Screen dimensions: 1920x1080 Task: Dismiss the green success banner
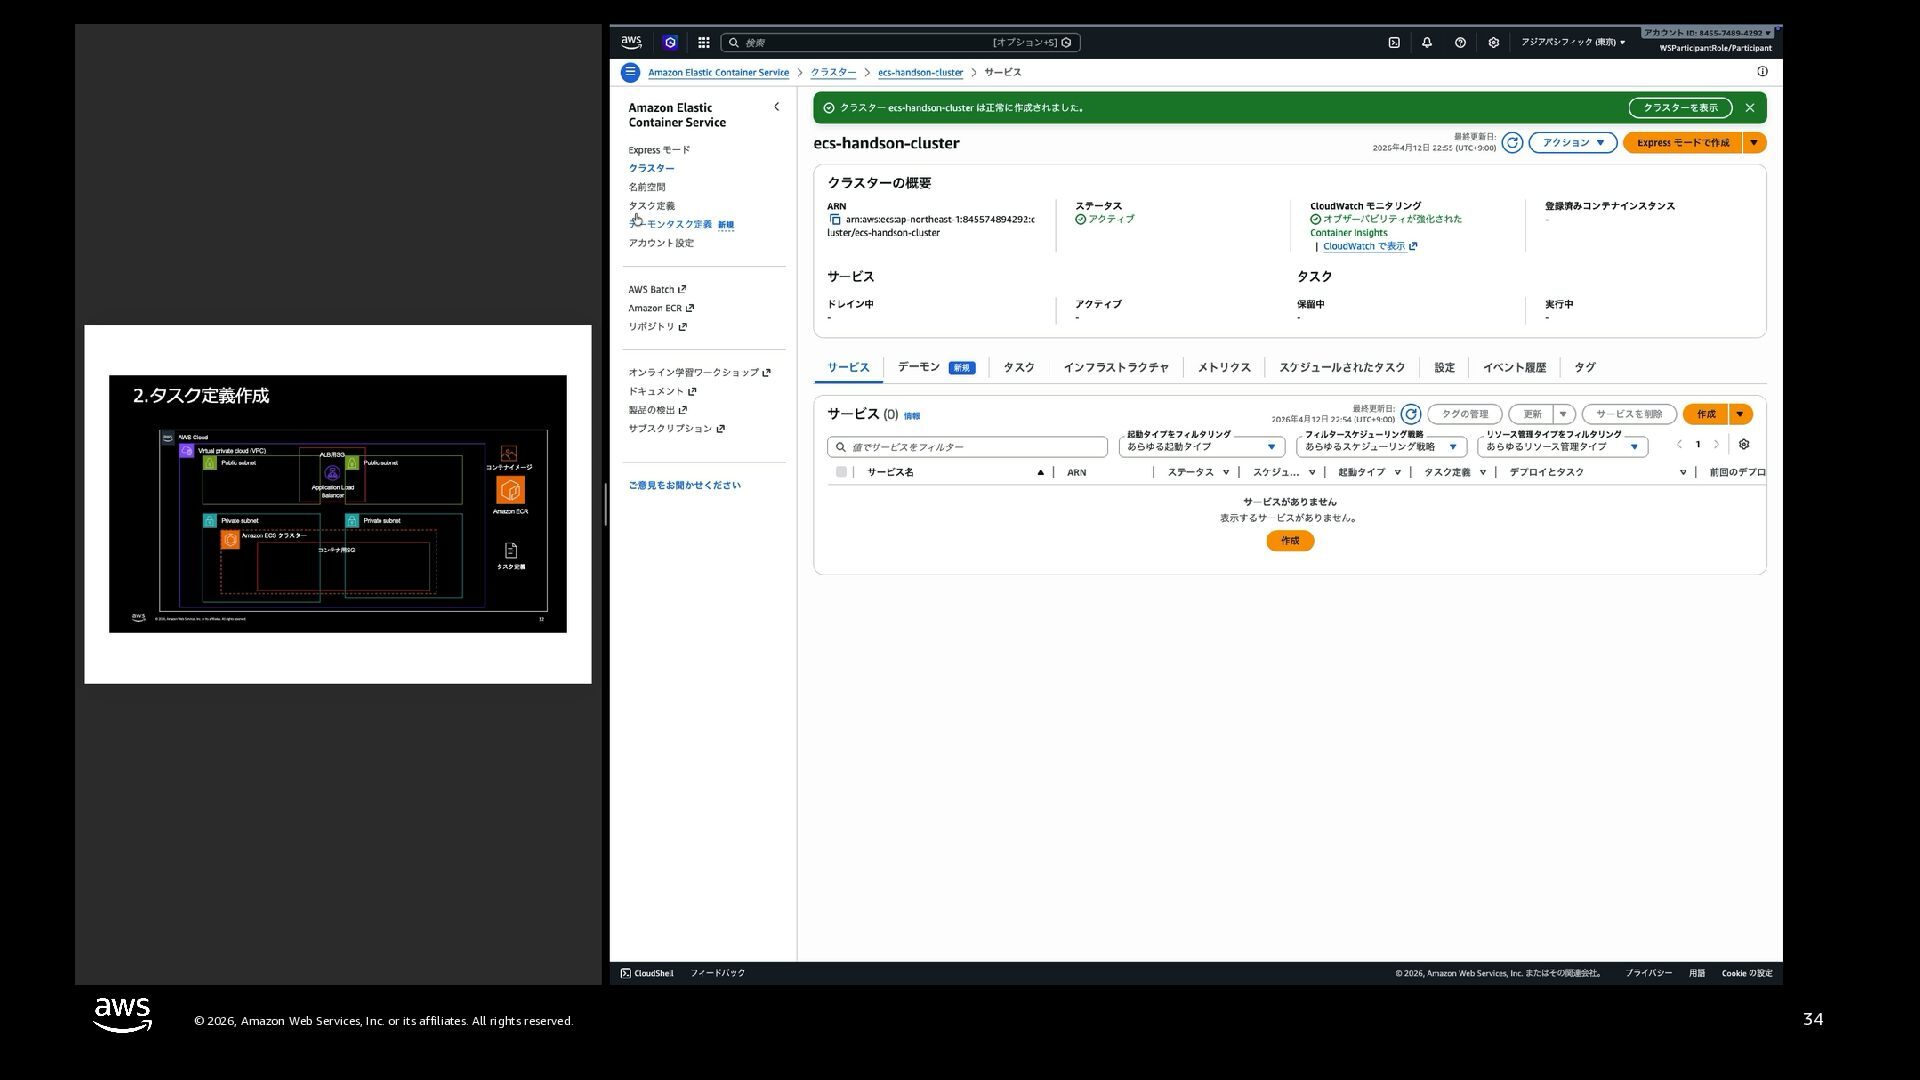pos(1749,108)
